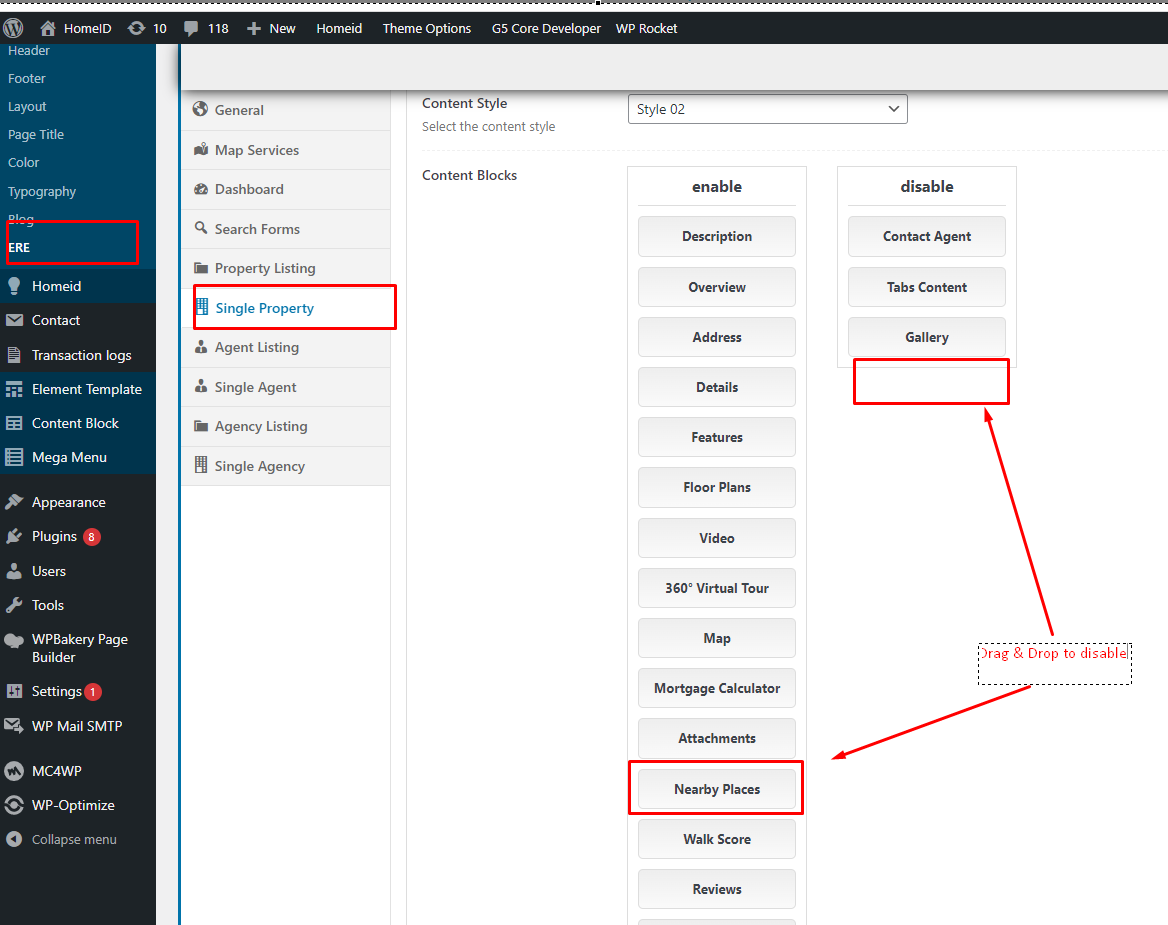Click the WordPress logo icon
1168x925 pixels.
click(13, 28)
